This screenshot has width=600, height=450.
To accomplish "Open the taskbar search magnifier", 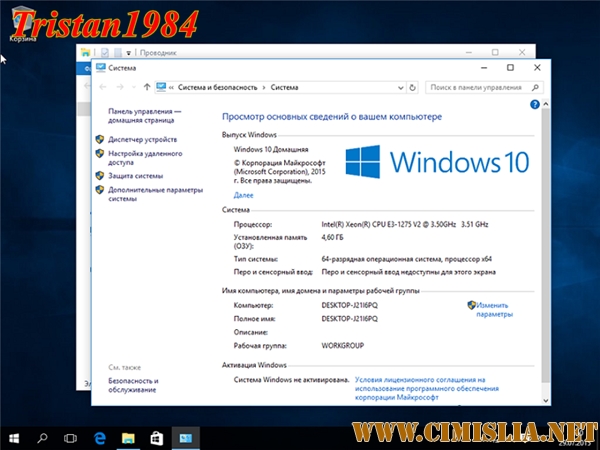I will click(42, 438).
